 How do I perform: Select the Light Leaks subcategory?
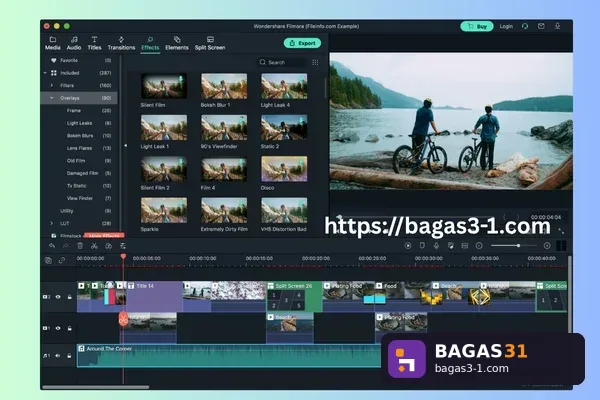tap(79, 123)
